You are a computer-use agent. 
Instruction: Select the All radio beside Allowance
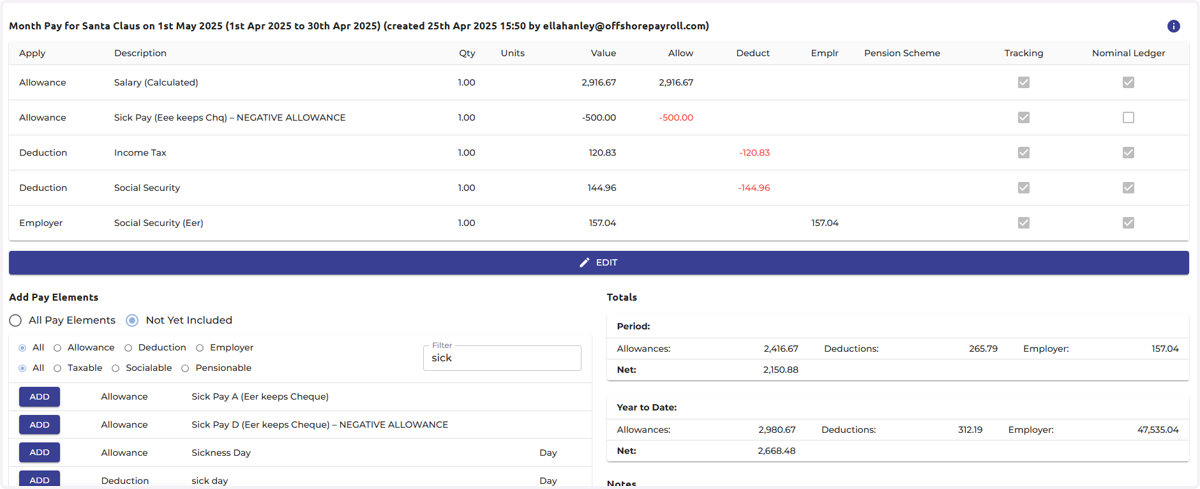[23, 348]
